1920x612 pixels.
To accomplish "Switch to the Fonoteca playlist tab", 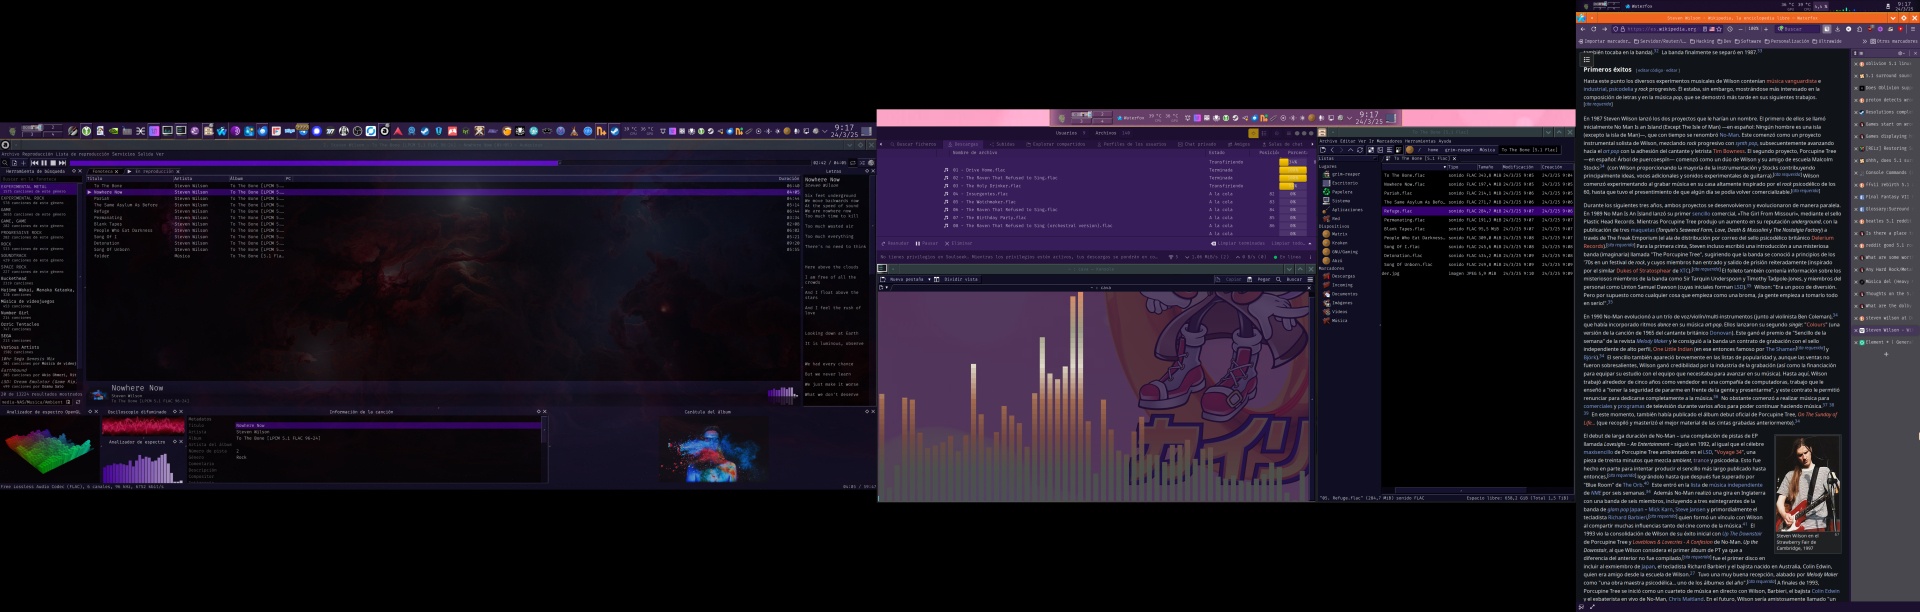I will pos(103,171).
